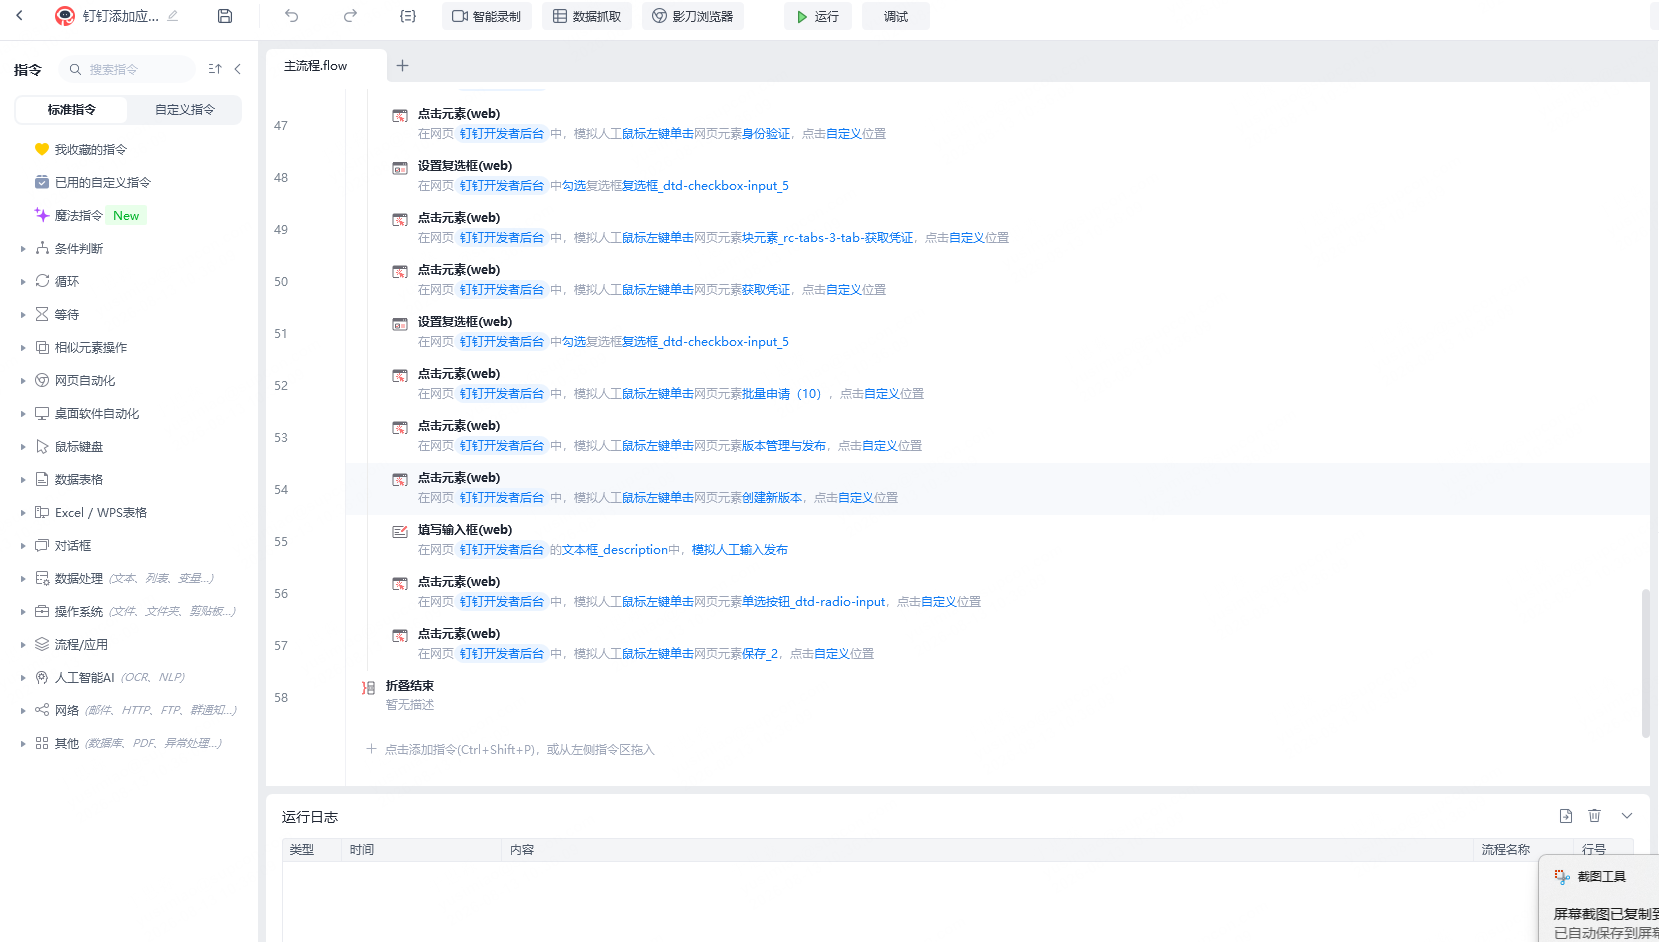
Task: Clear the run log with the trash icon
Action: pyautogui.click(x=1595, y=816)
